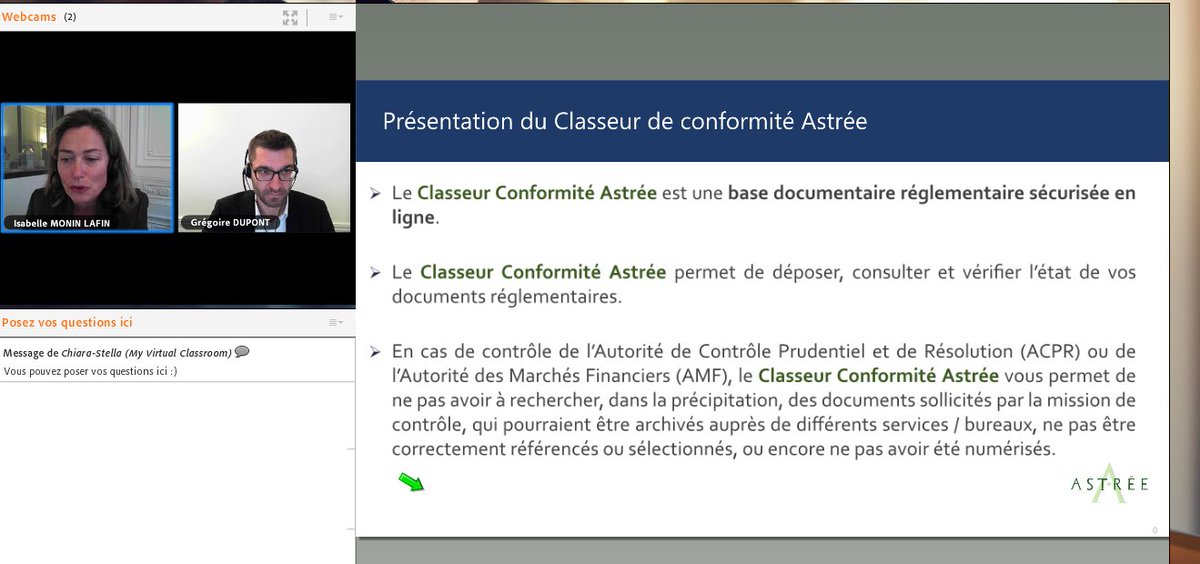Open the Webcams pod options menu
The image size is (1200, 564).
(x=336, y=17)
